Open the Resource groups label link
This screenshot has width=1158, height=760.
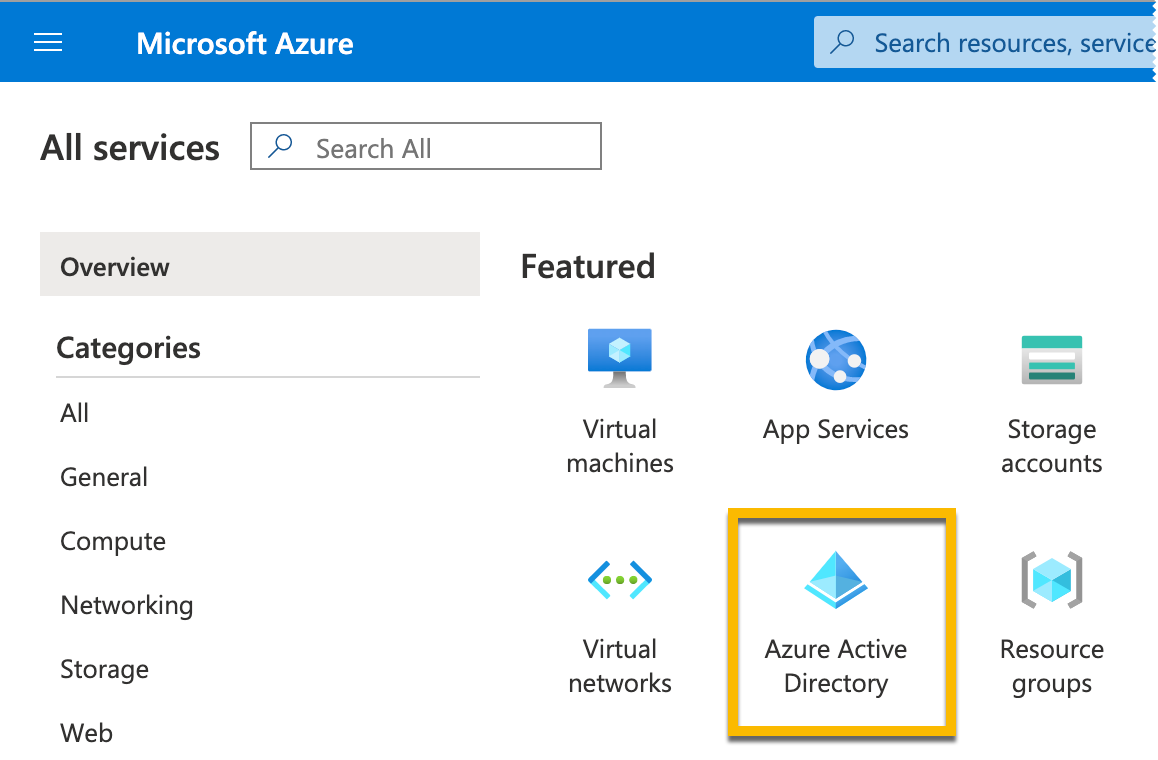point(1052,666)
